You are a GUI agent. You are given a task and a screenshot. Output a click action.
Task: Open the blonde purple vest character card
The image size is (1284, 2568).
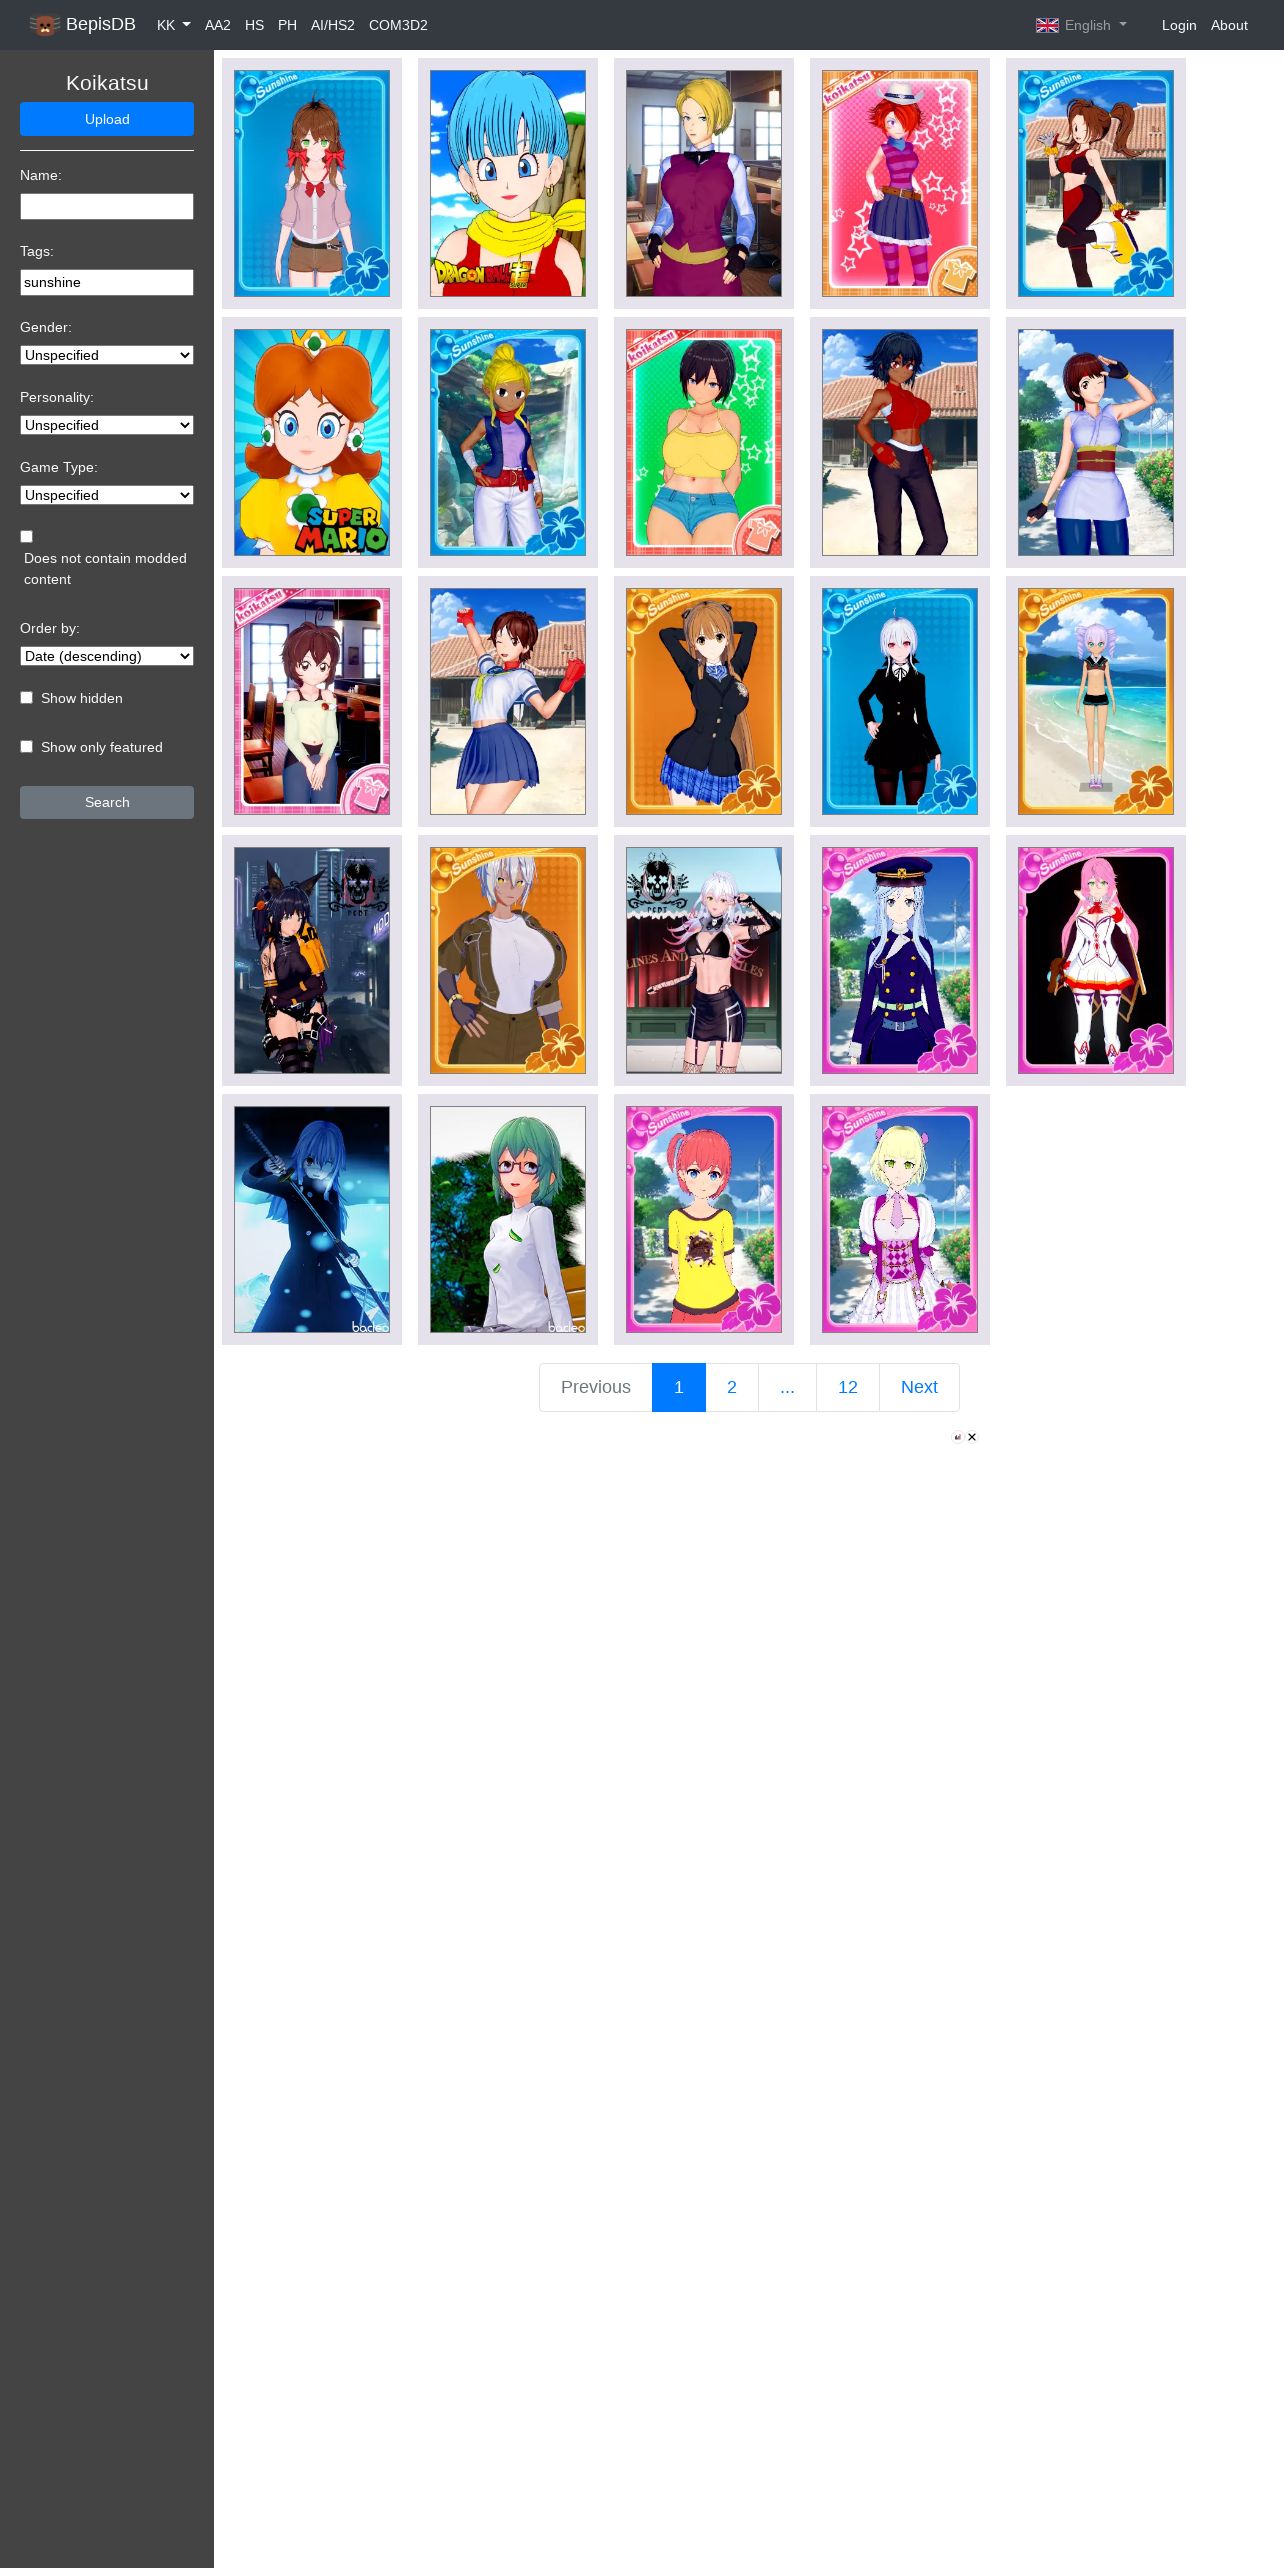click(704, 183)
